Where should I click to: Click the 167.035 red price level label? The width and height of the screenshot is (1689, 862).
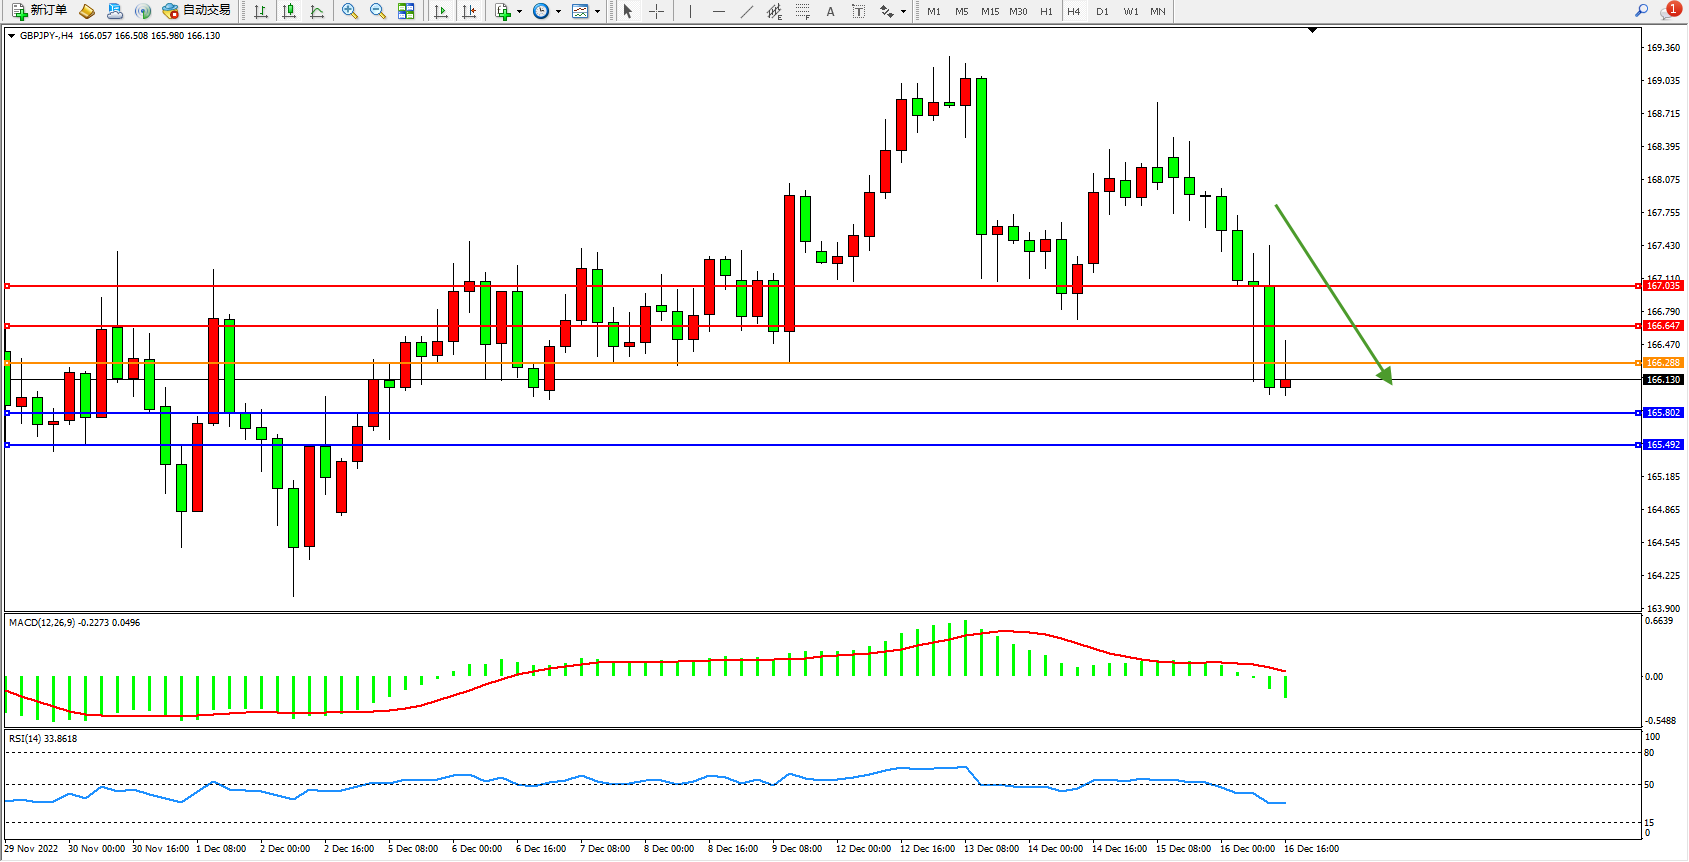pyautogui.click(x=1663, y=286)
